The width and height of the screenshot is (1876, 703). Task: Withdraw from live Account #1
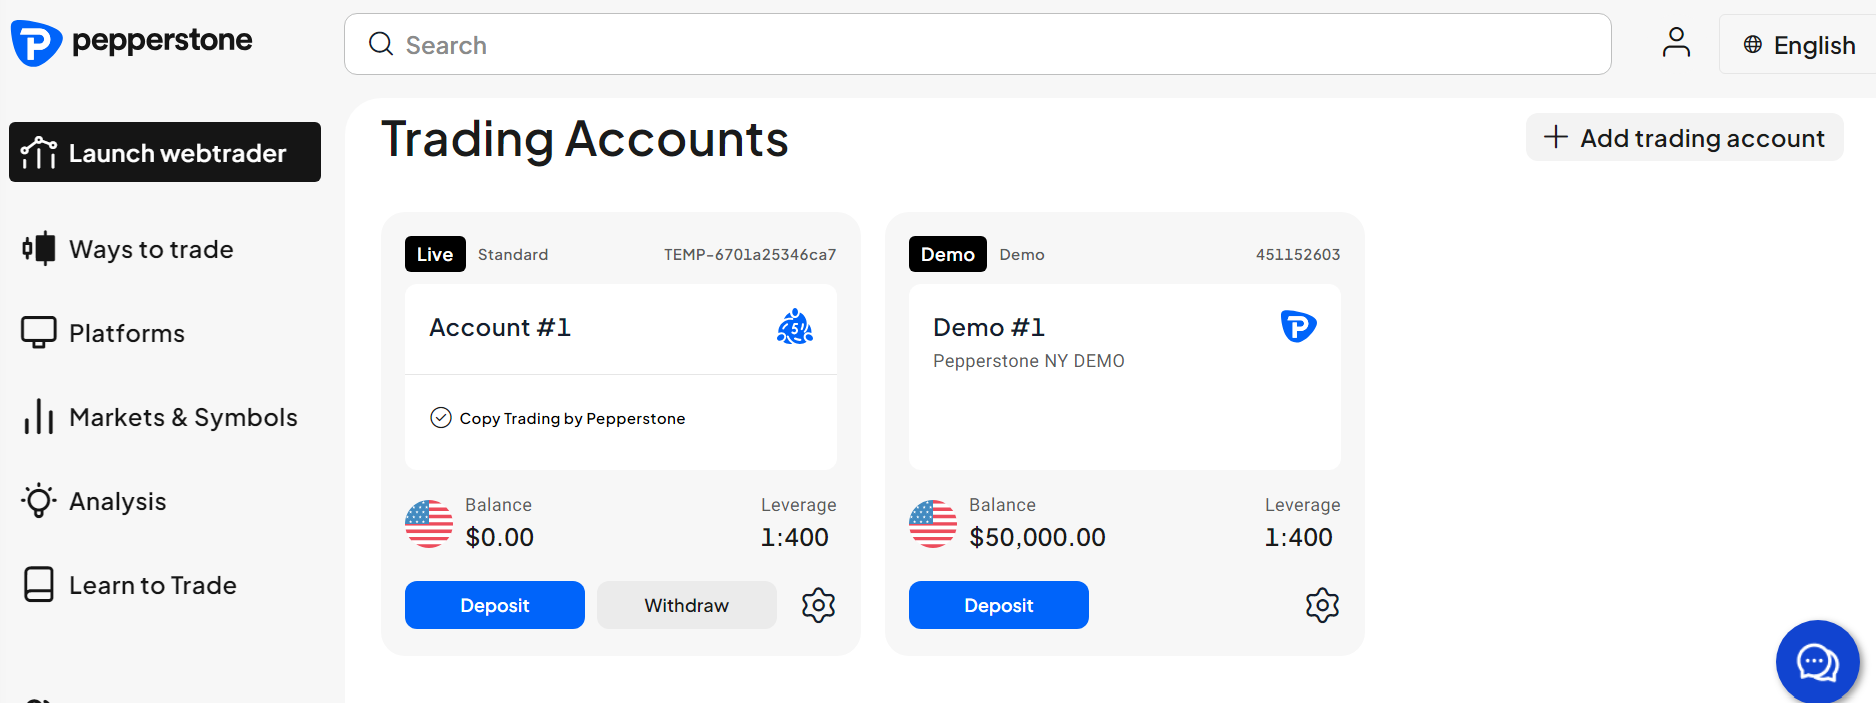686,605
